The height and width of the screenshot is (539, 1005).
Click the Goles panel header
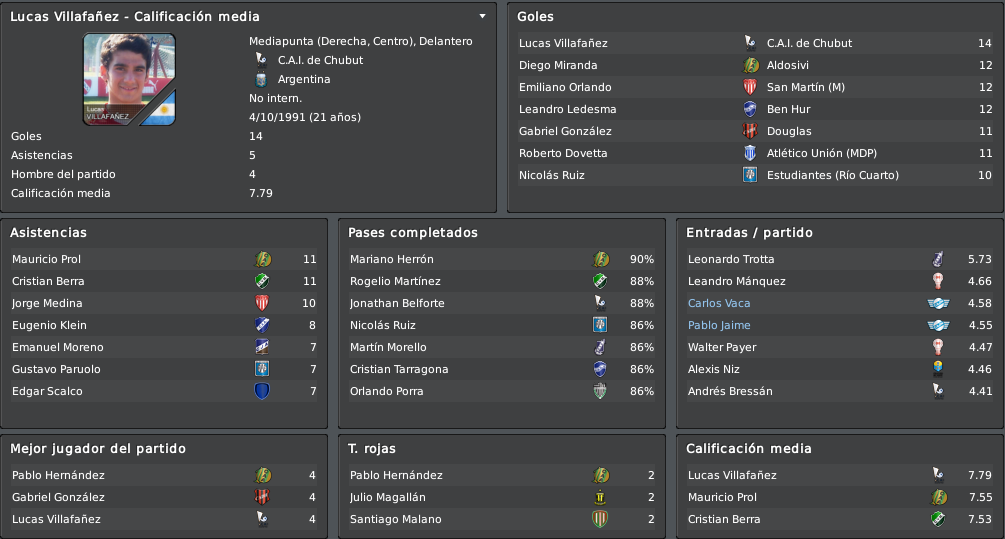[535, 17]
